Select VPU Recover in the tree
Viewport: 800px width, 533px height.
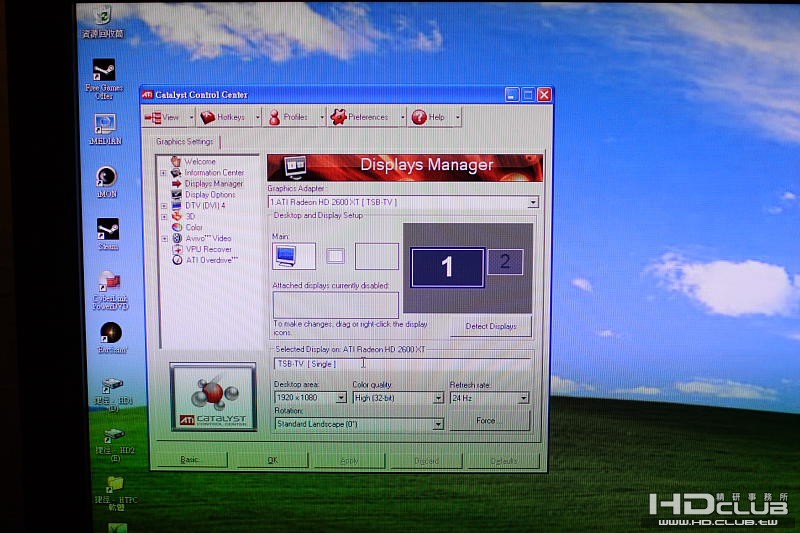click(209, 249)
